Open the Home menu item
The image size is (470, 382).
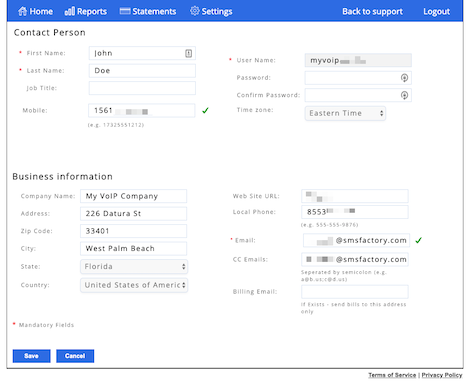click(35, 11)
